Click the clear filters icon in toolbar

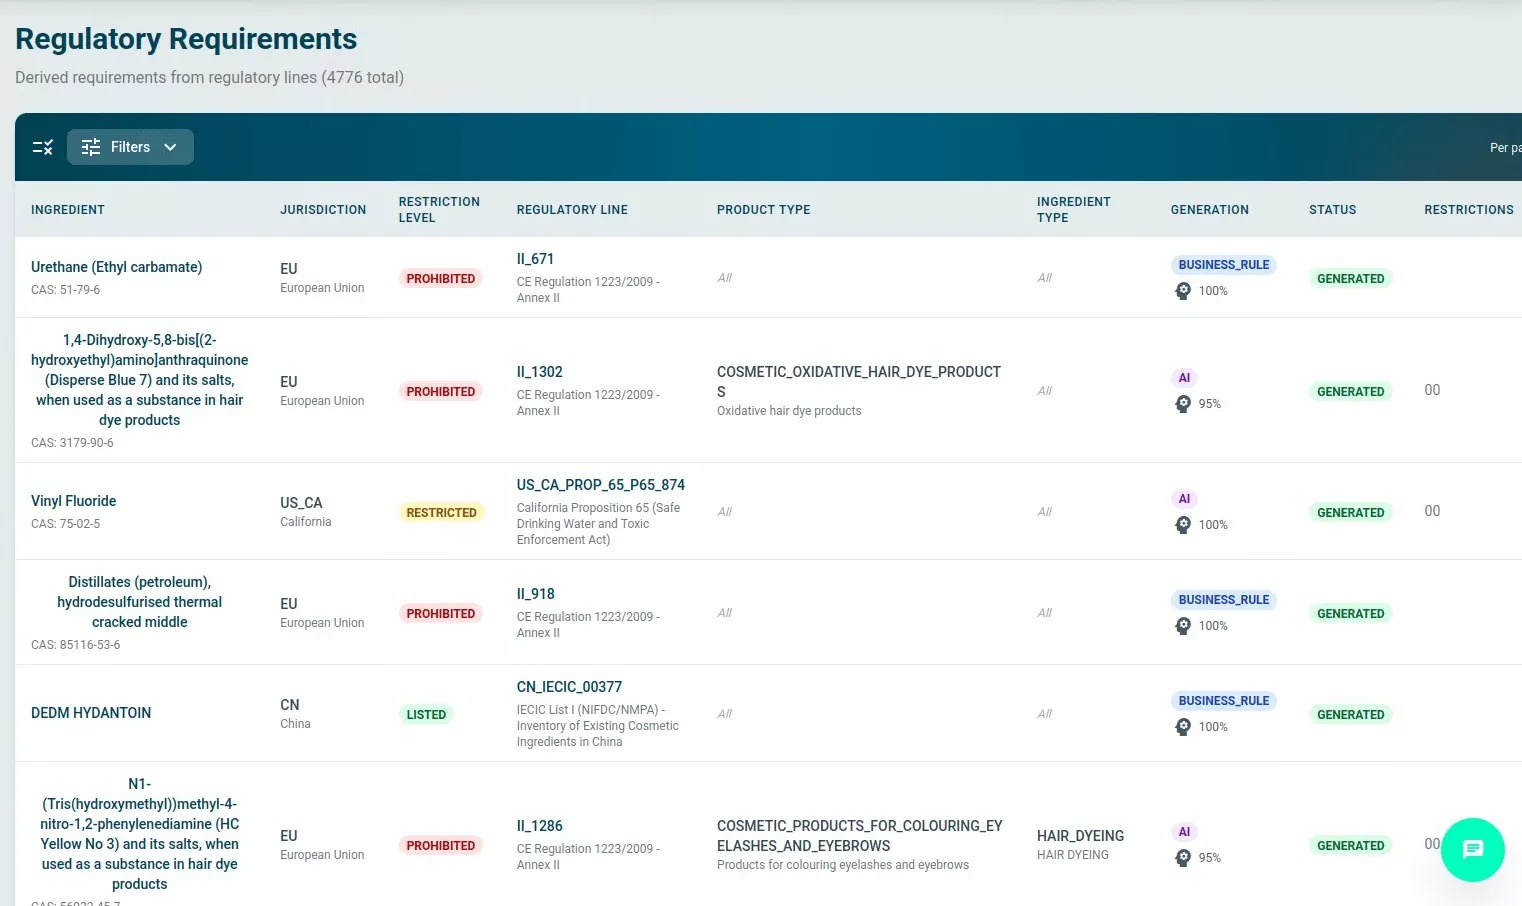pyautogui.click(x=43, y=147)
